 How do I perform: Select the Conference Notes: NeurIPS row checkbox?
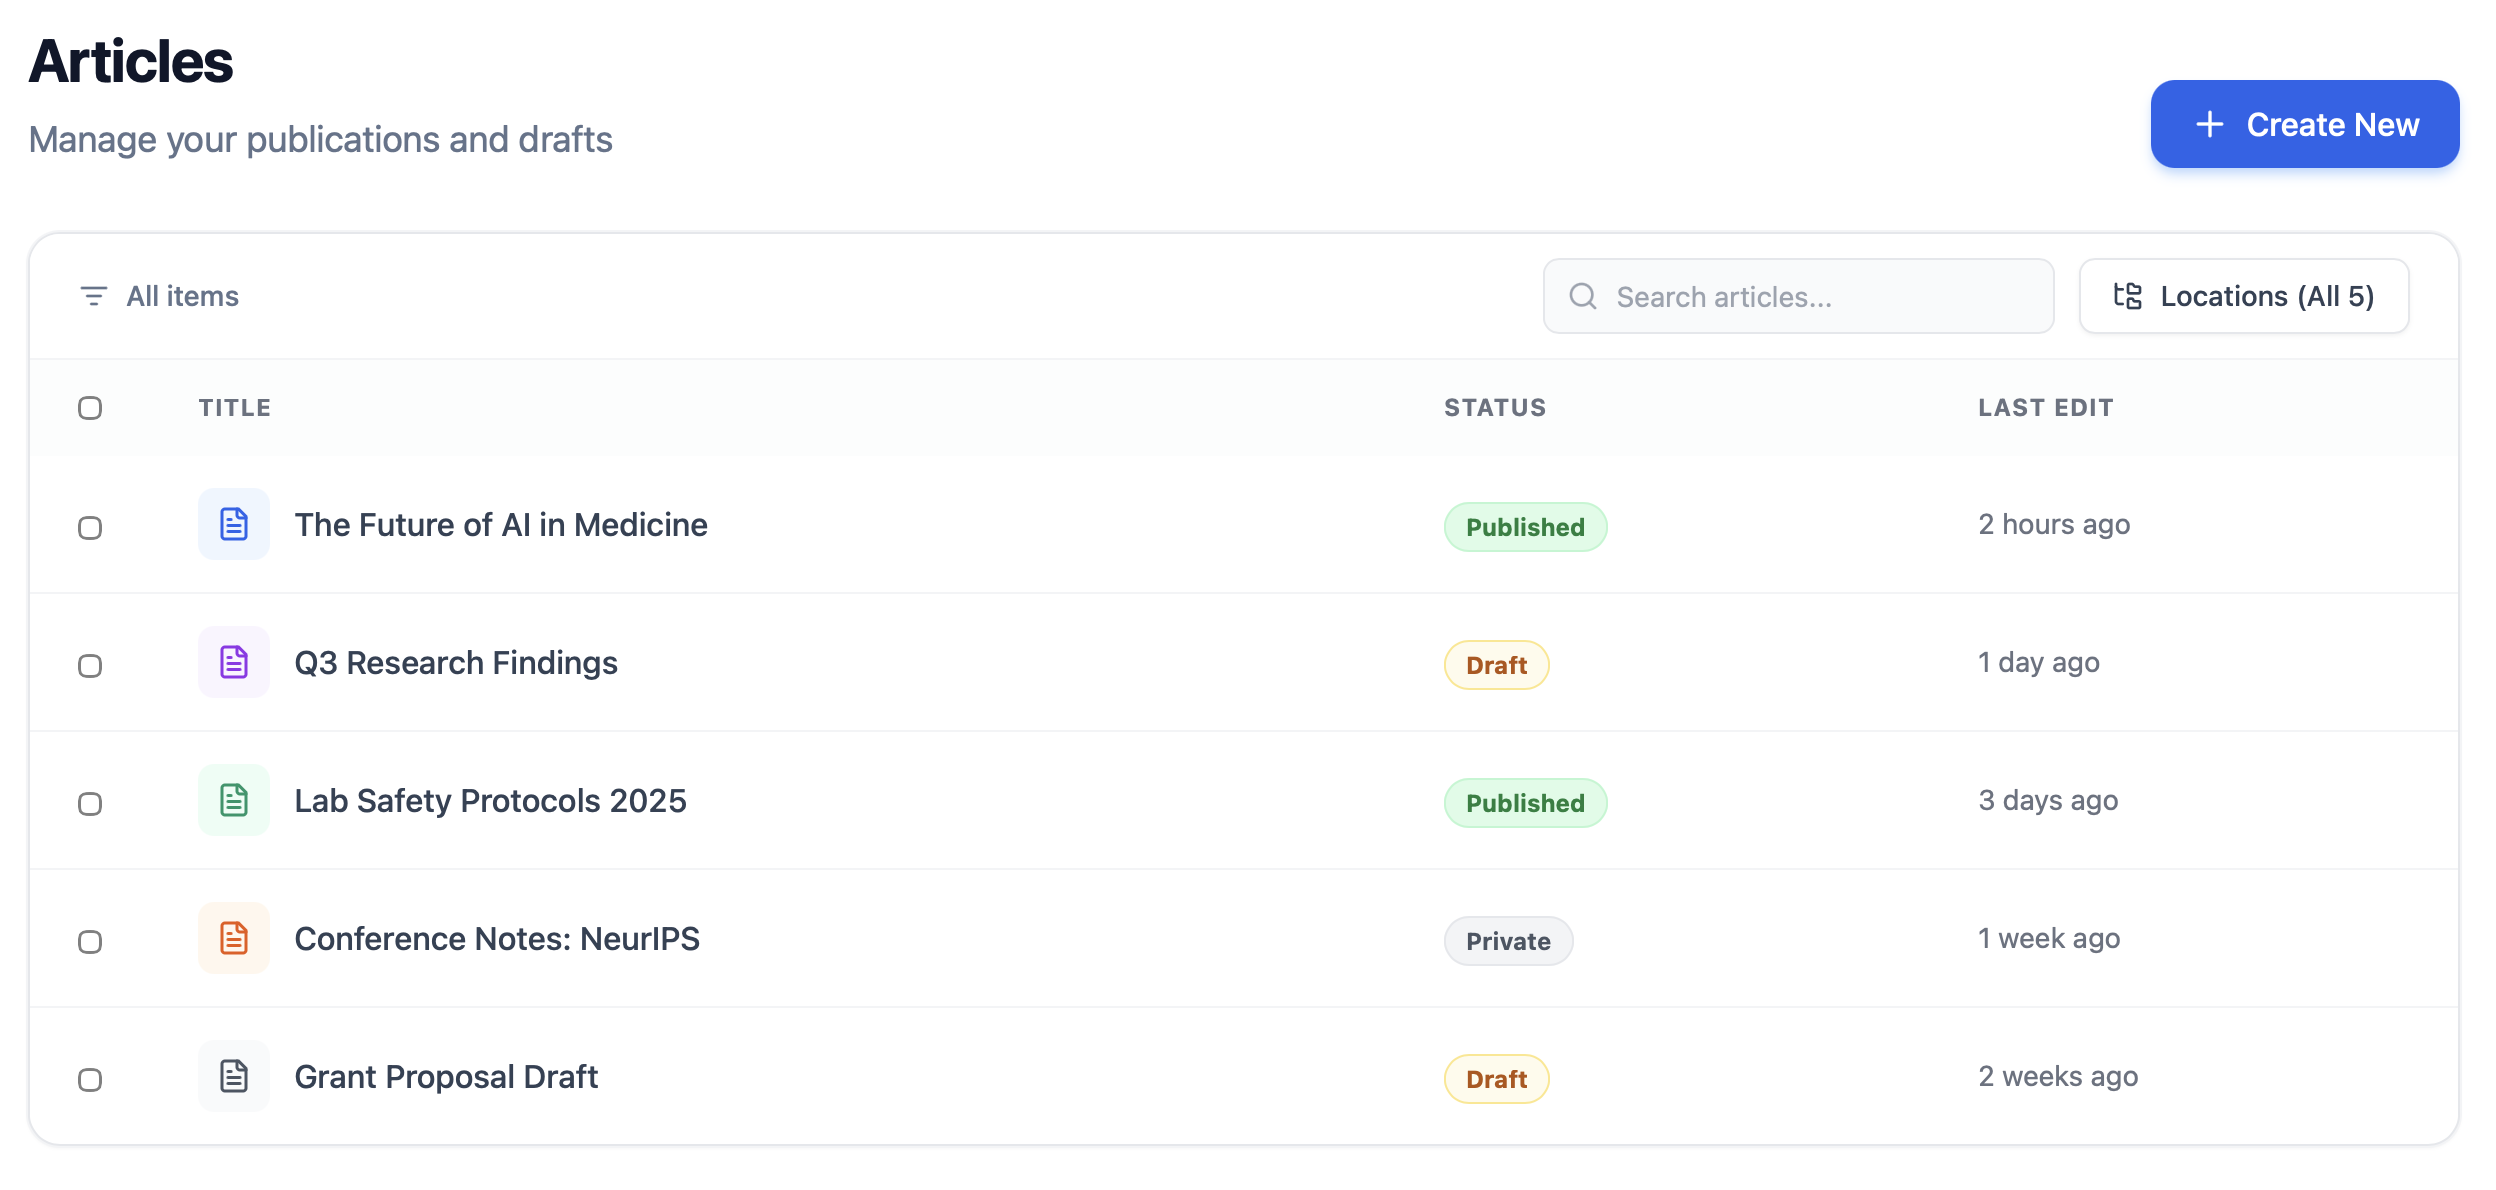[x=90, y=942]
